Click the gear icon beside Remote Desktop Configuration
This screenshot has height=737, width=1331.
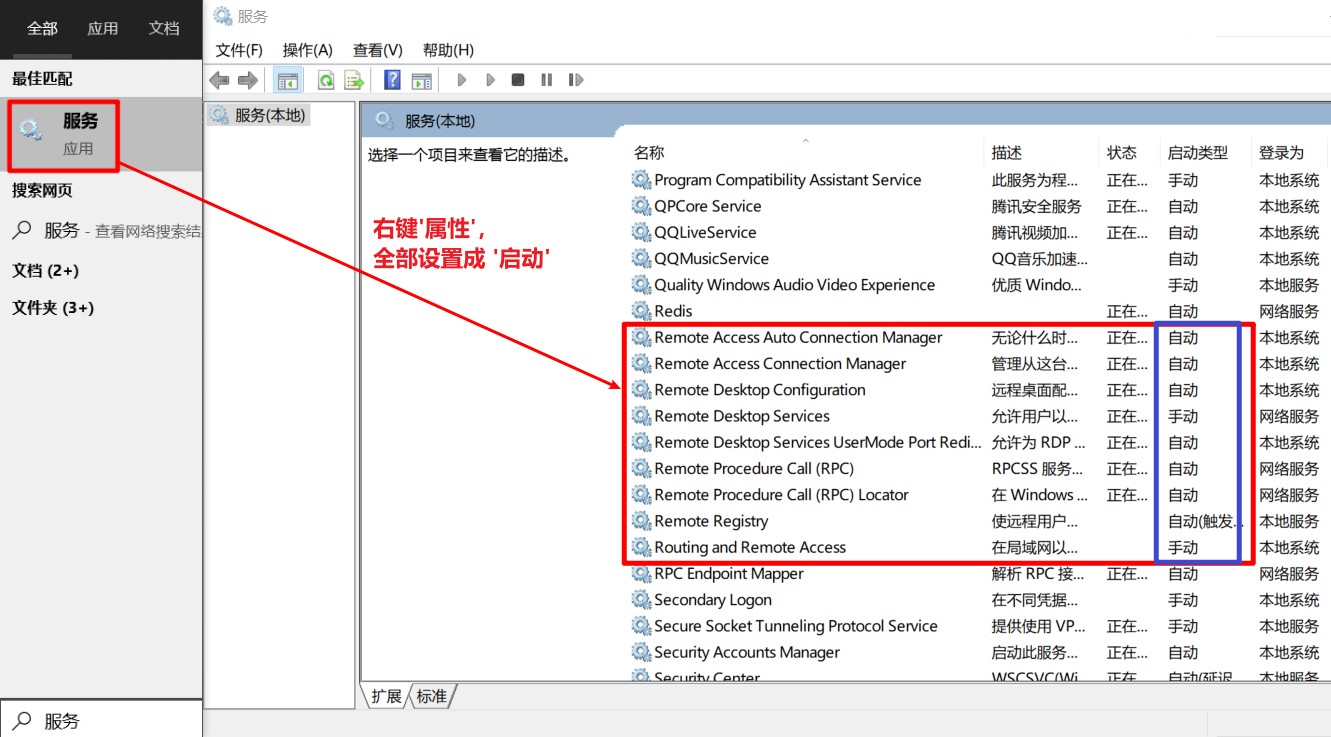point(641,390)
